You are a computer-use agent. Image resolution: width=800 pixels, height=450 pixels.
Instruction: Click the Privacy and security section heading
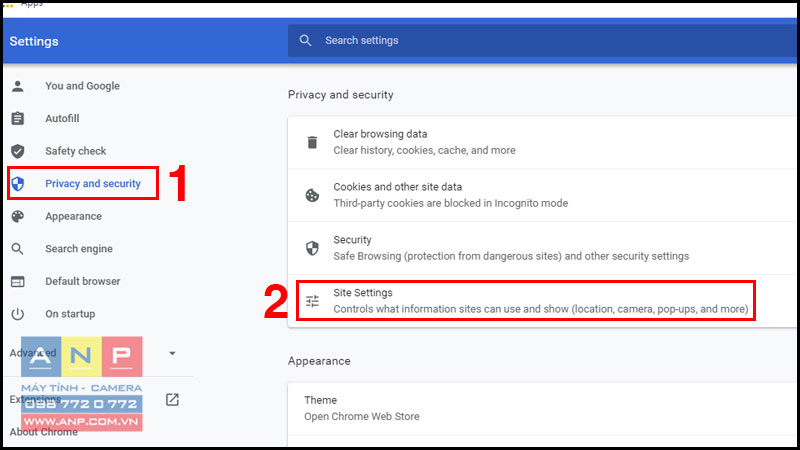[x=341, y=95]
